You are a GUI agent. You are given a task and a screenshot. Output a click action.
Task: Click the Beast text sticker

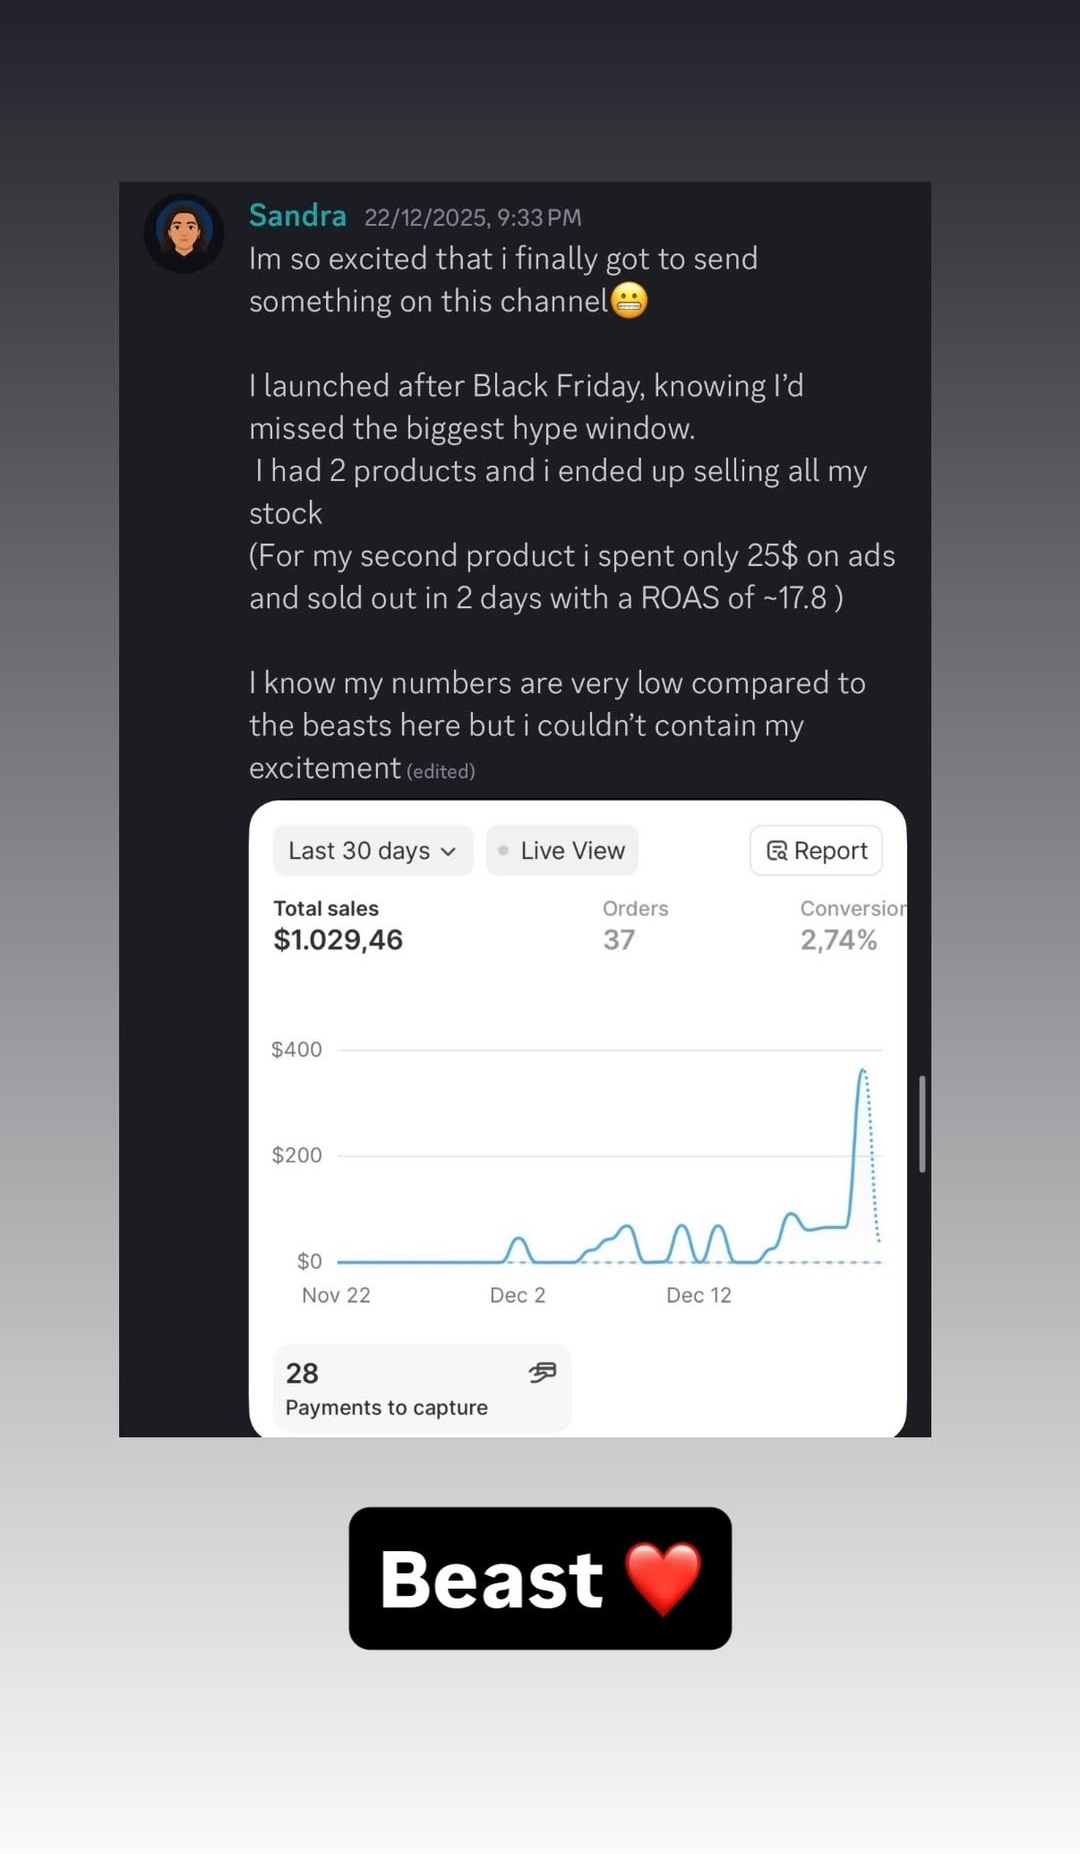pos(491,1579)
